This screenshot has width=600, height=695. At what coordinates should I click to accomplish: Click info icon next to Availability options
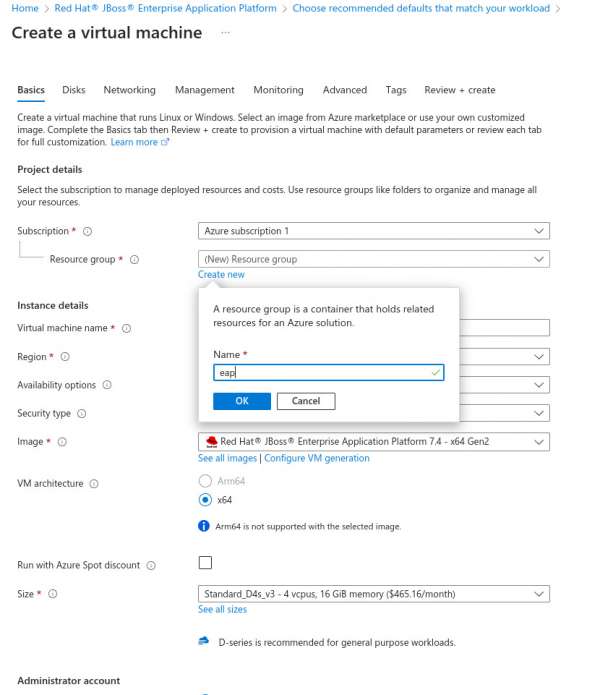107,385
